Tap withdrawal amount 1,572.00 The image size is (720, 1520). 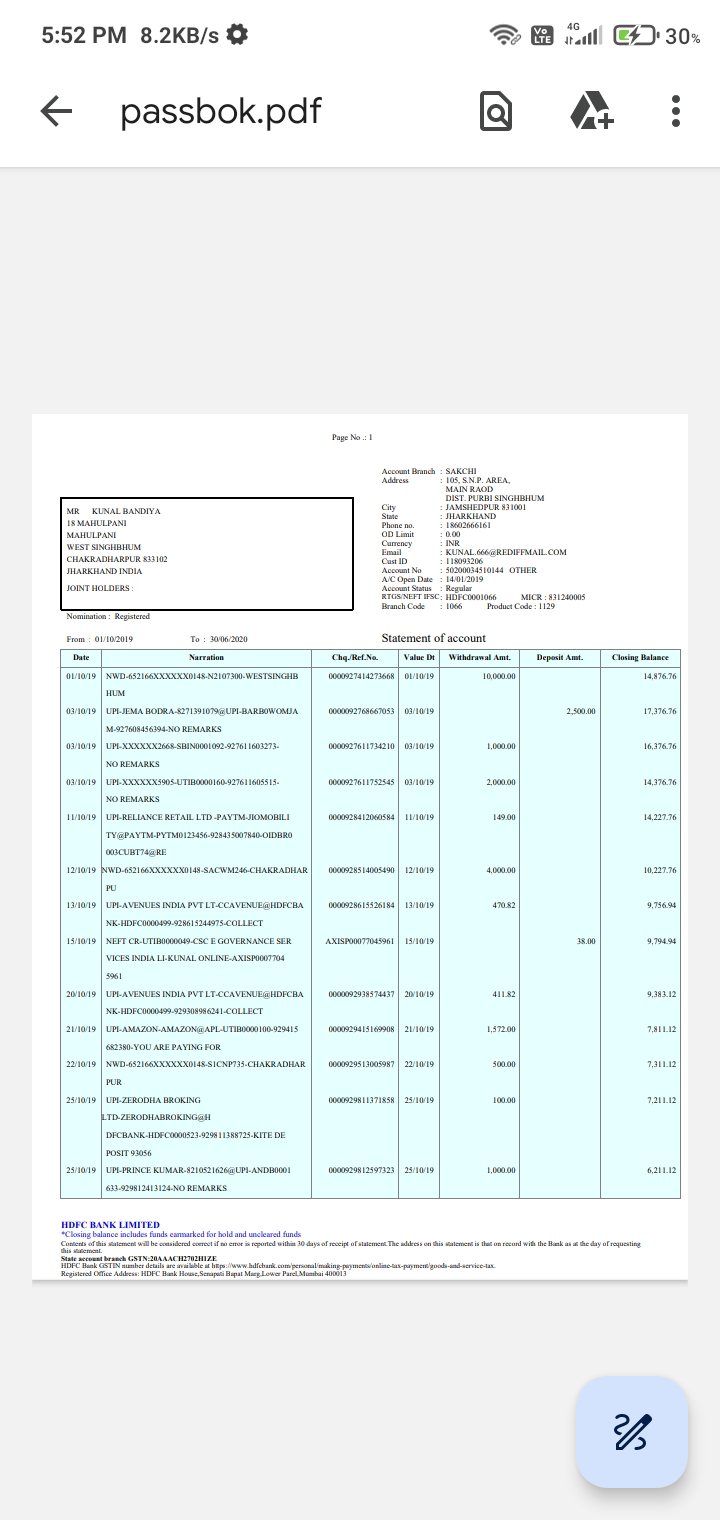click(x=501, y=1029)
